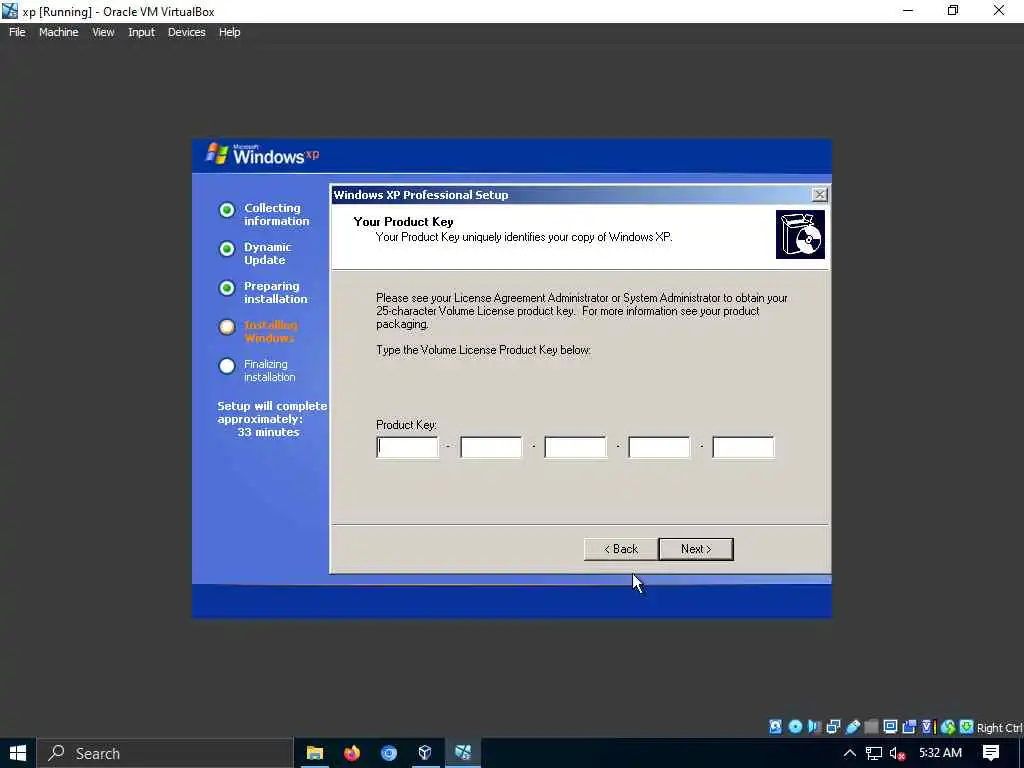Open the Input menu

141,32
